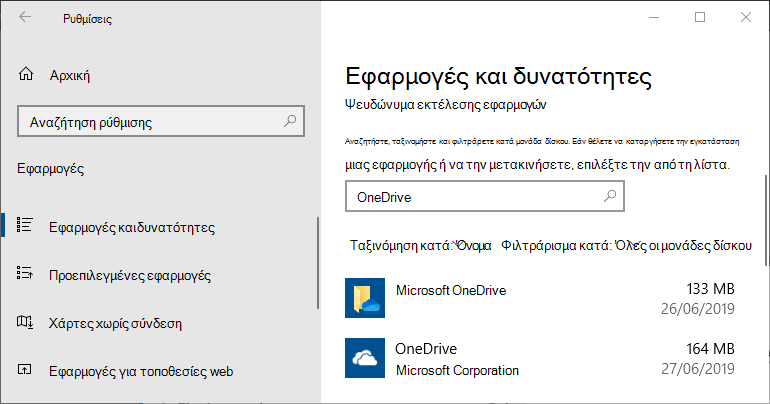Click the 133 MB size value

pos(711,289)
